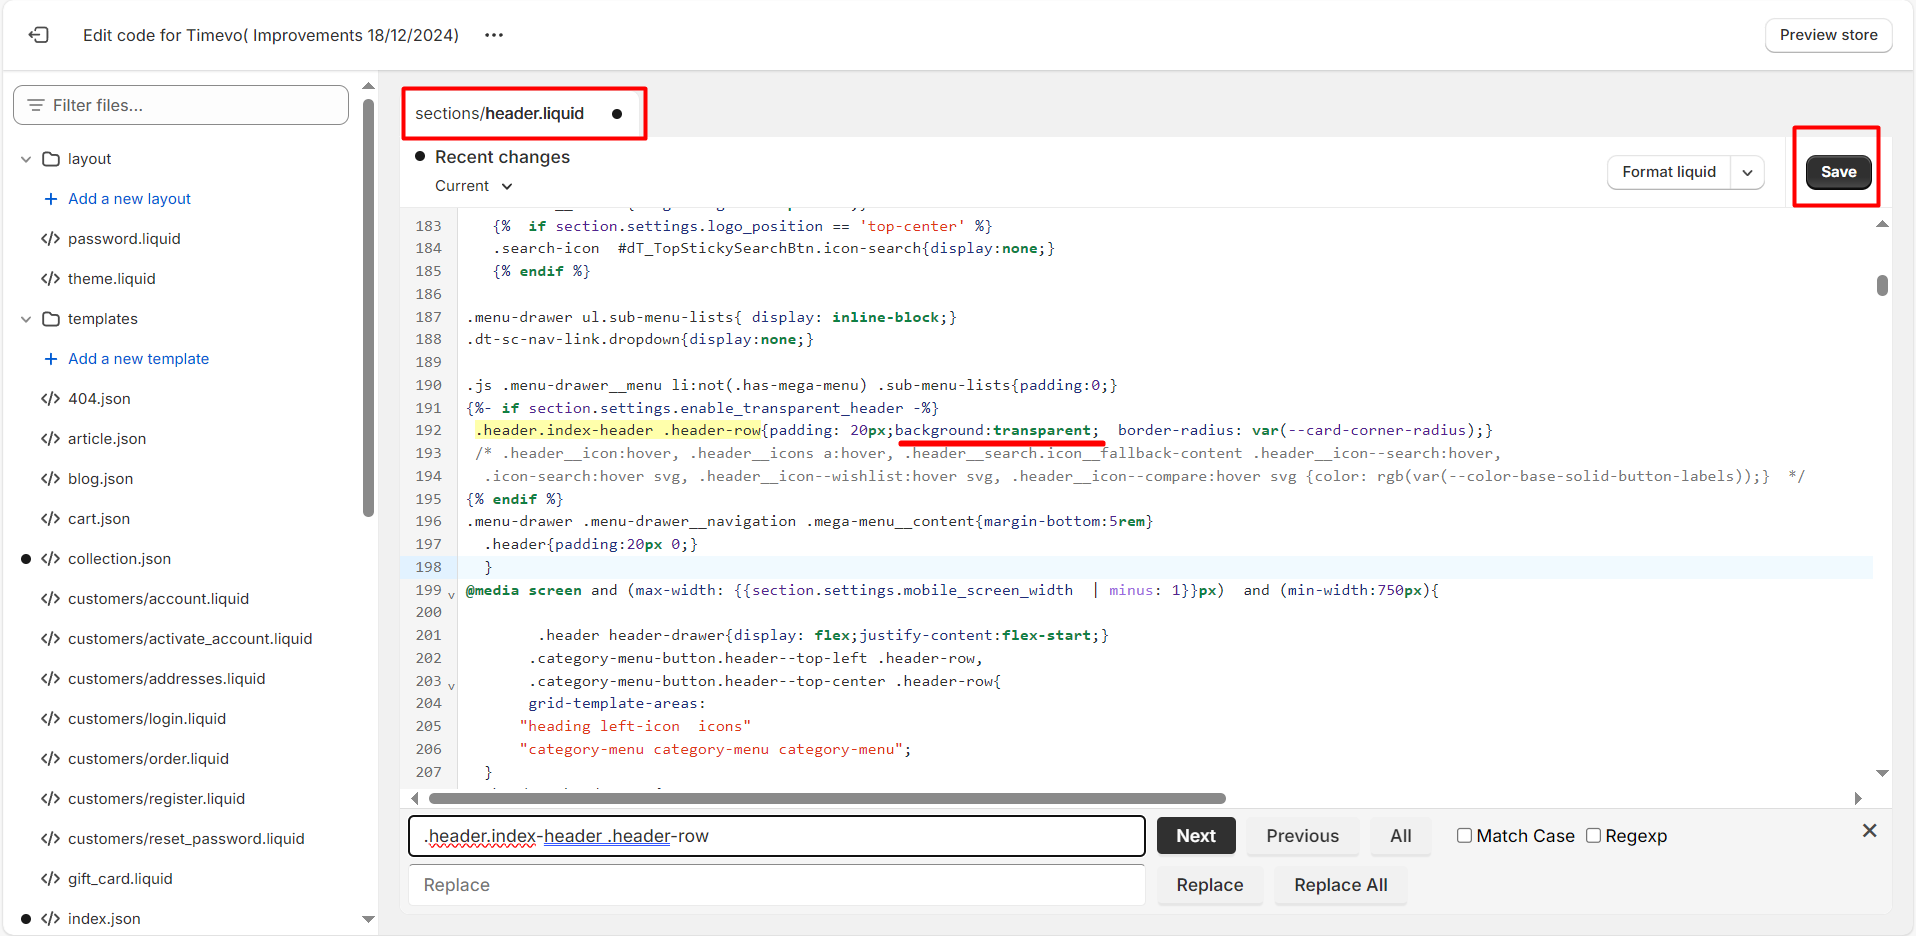Click Next to find next match
Screen dimensions: 1916x936
tap(1196, 836)
